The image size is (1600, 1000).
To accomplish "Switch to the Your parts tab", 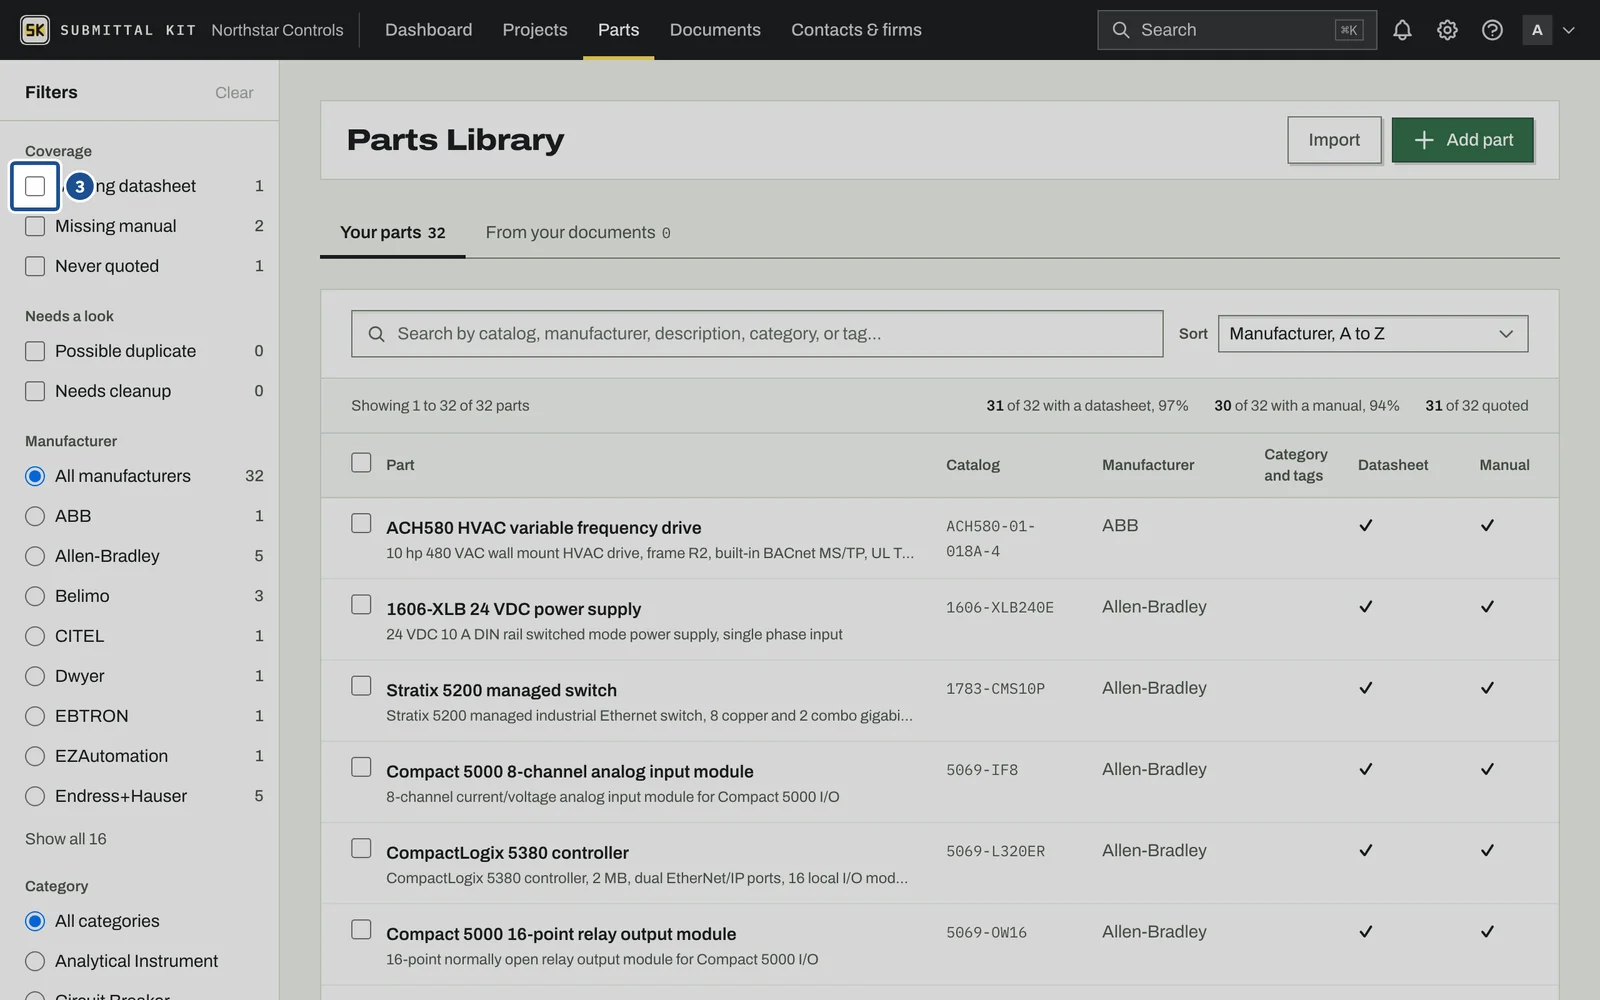I will (x=392, y=232).
